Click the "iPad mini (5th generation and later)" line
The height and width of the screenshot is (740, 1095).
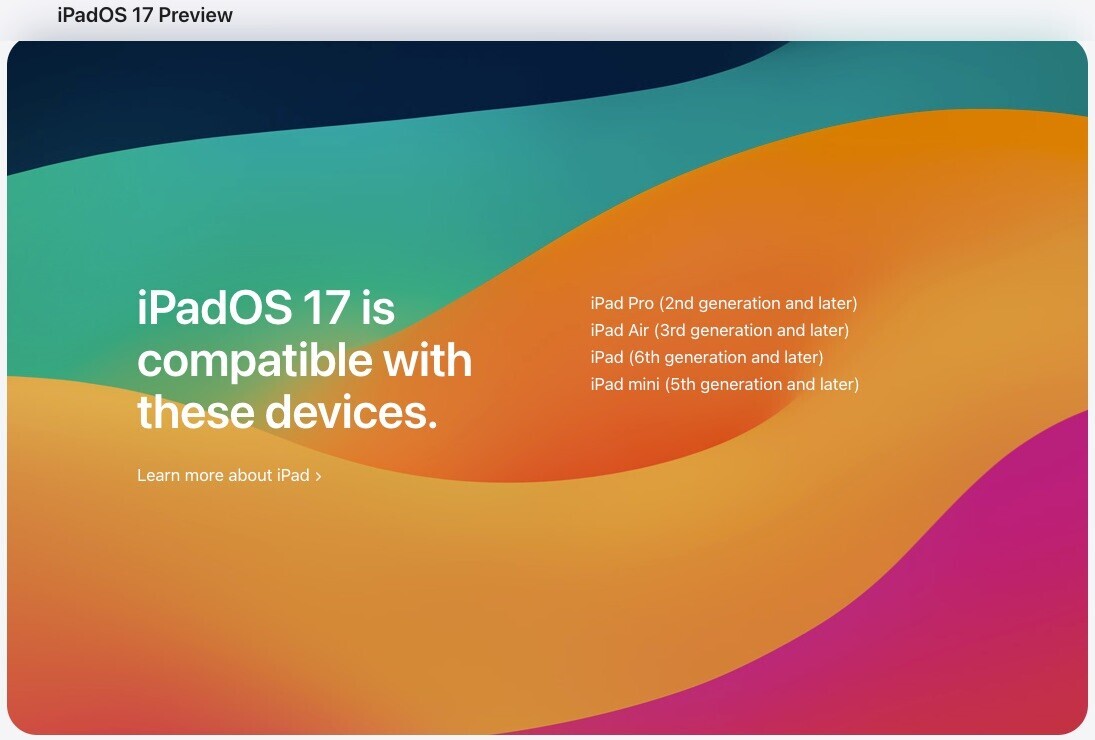click(724, 384)
